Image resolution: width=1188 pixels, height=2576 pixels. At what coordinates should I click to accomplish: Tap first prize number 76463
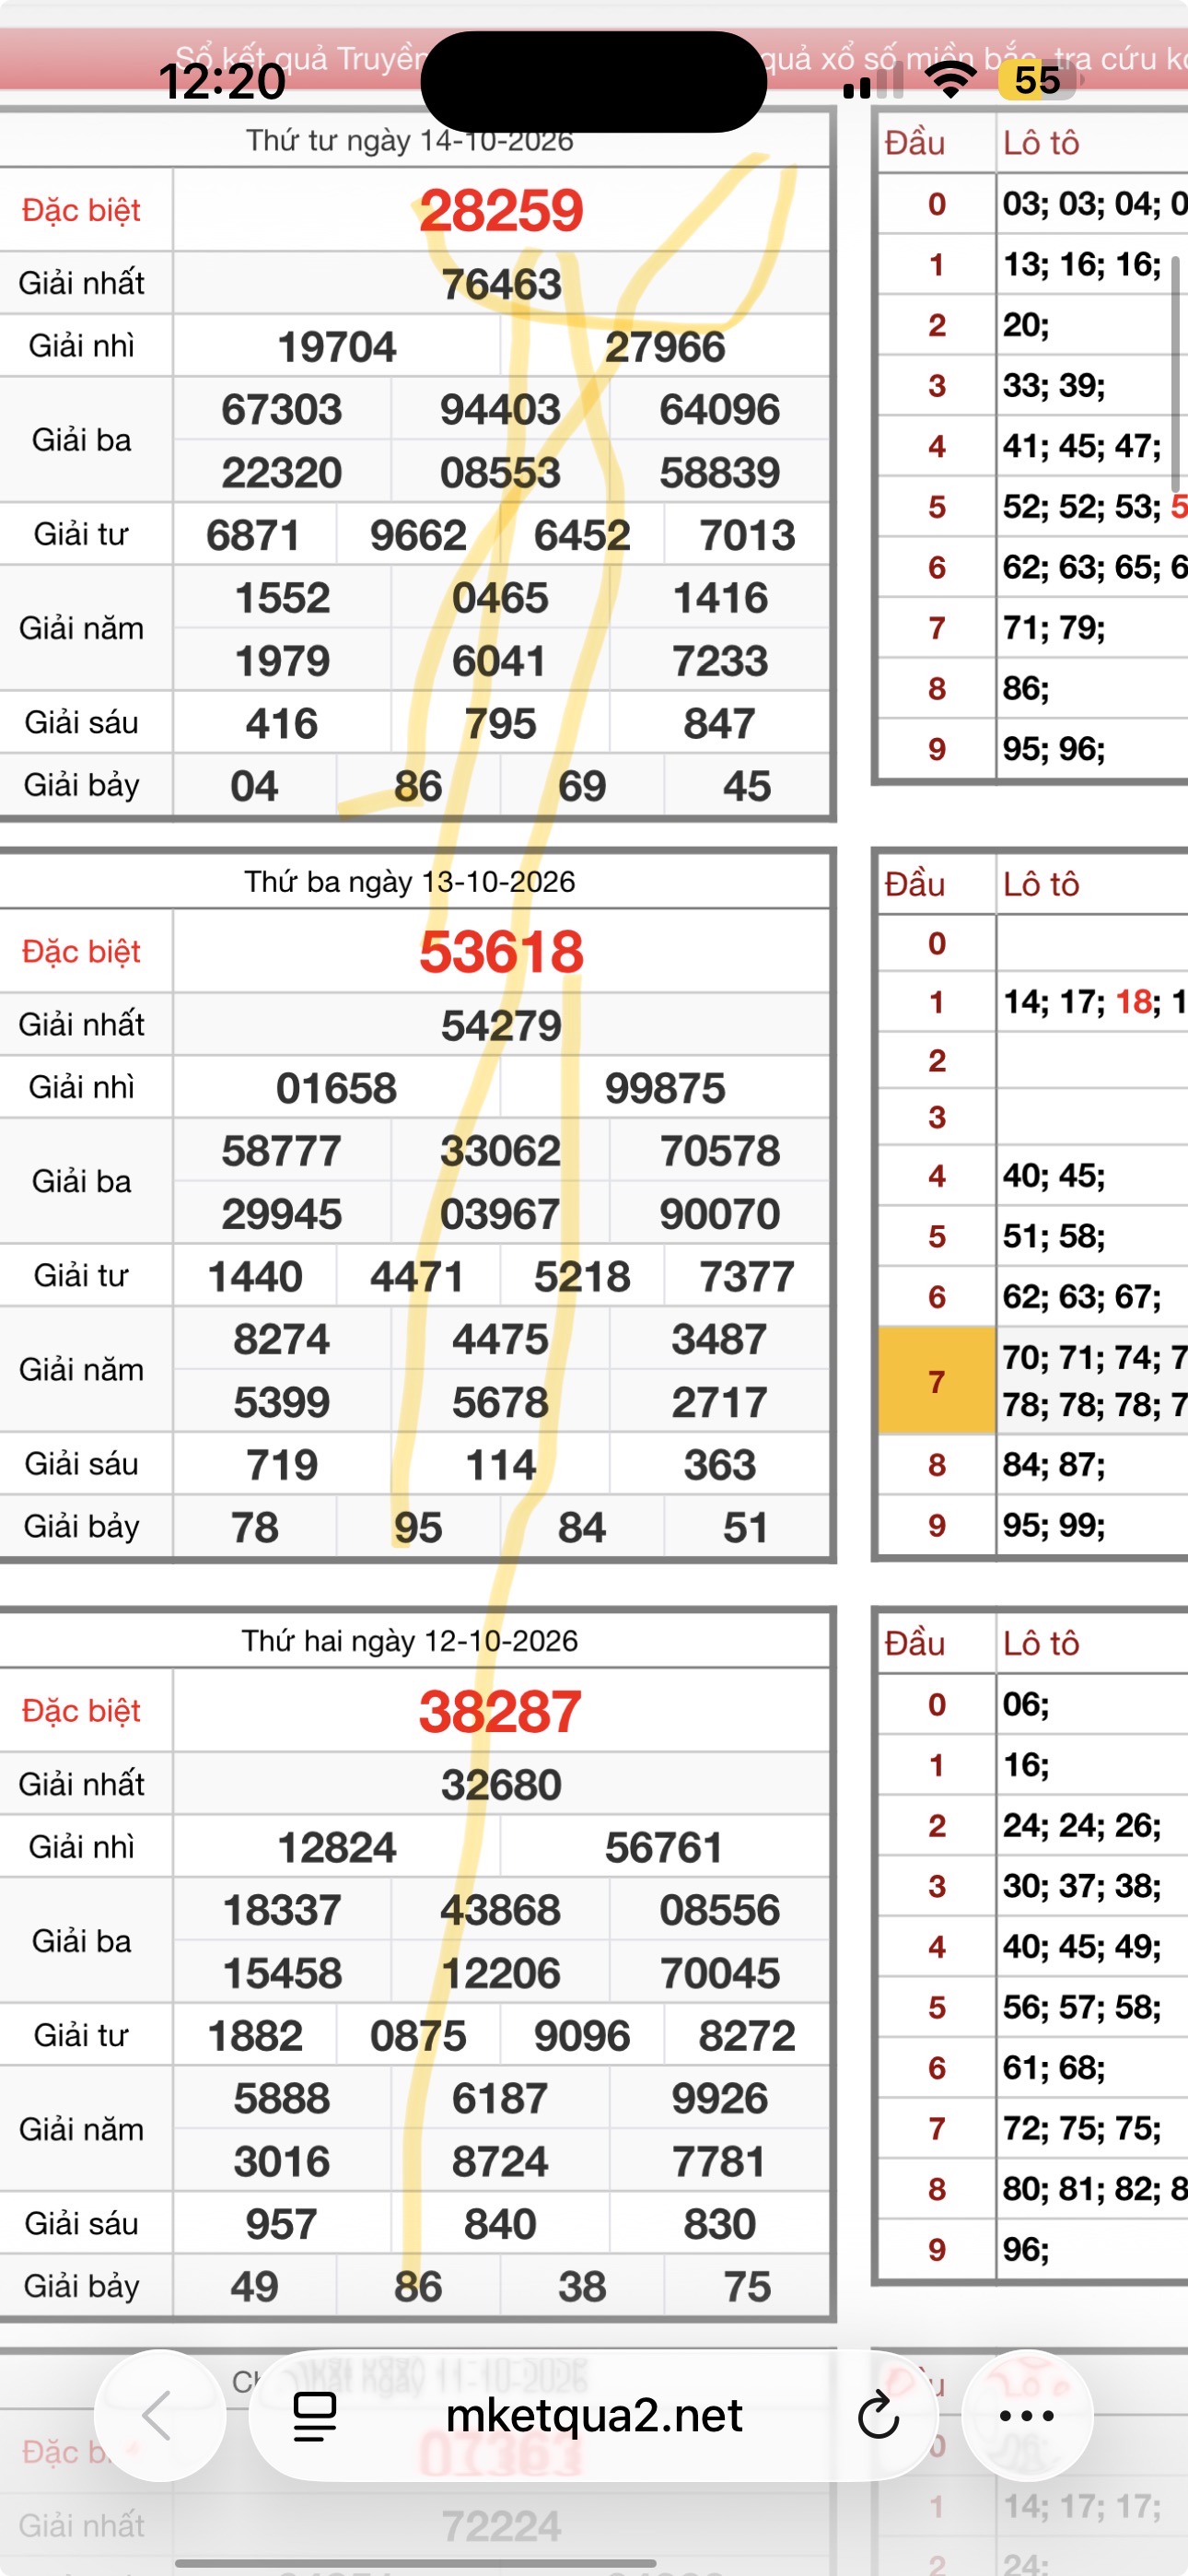click(501, 284)
